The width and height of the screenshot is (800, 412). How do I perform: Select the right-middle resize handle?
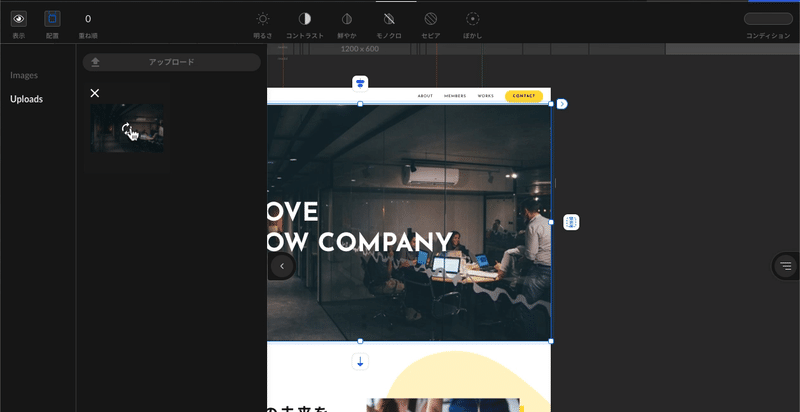tap(551, 222)
